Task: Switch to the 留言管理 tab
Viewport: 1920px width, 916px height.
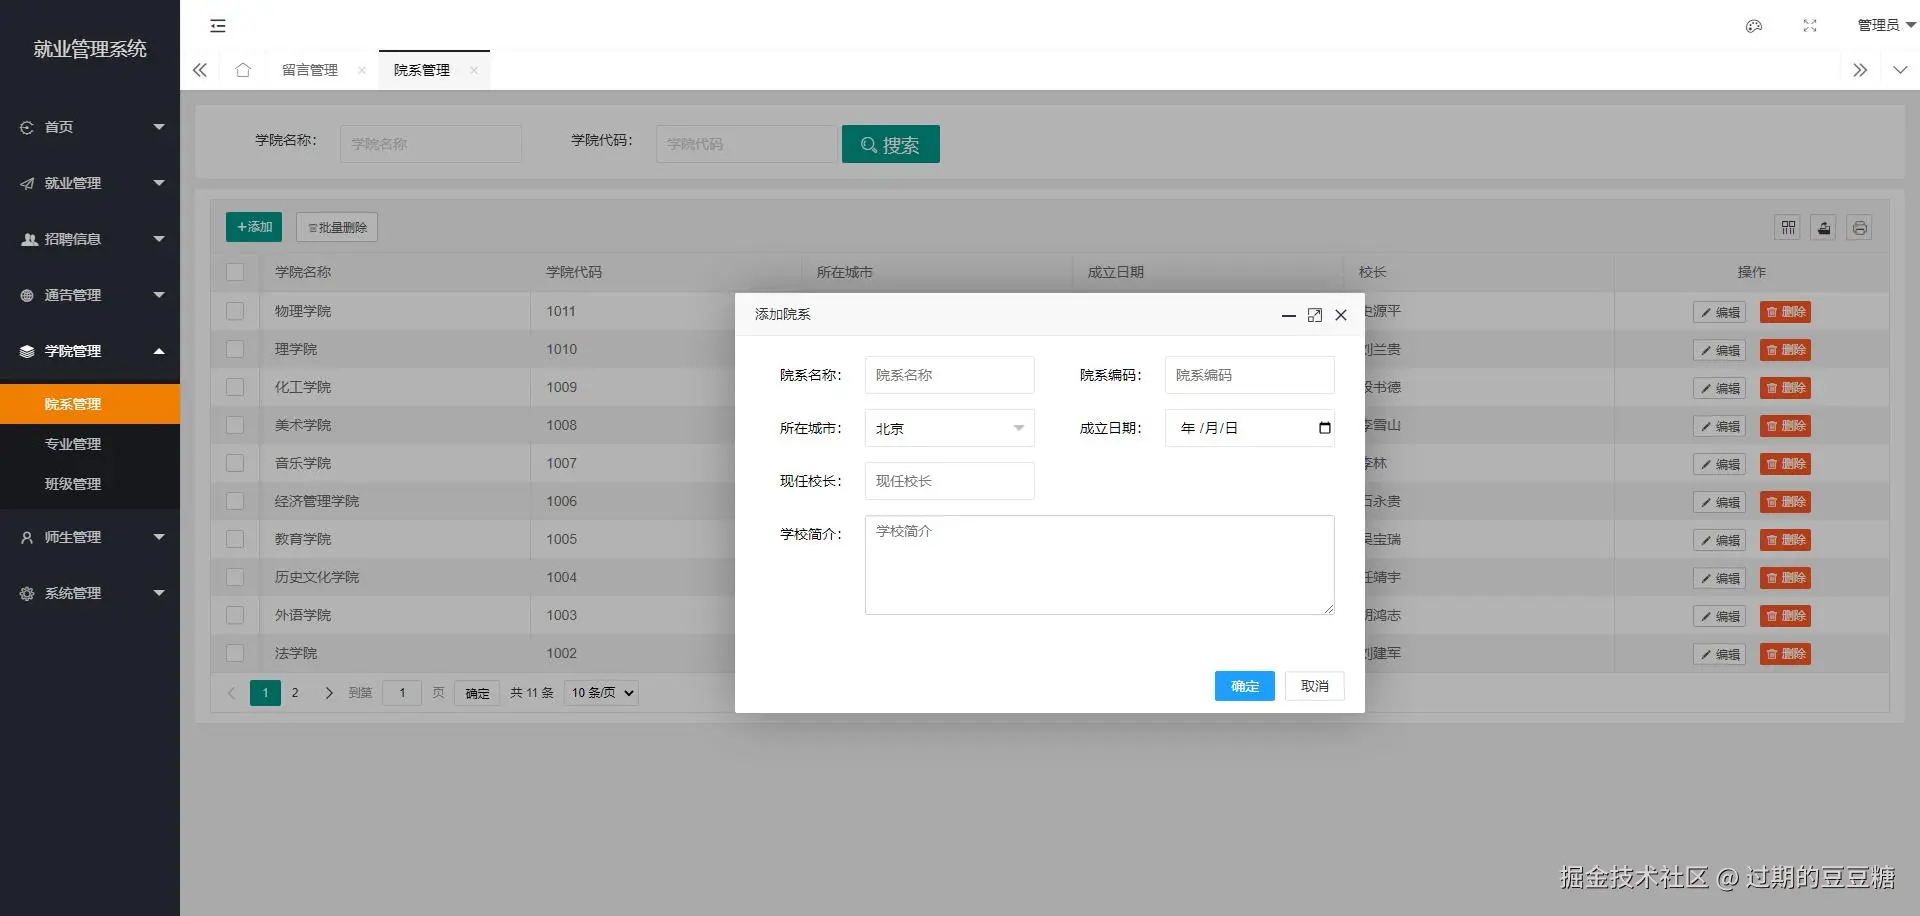Action: [309, 70]
